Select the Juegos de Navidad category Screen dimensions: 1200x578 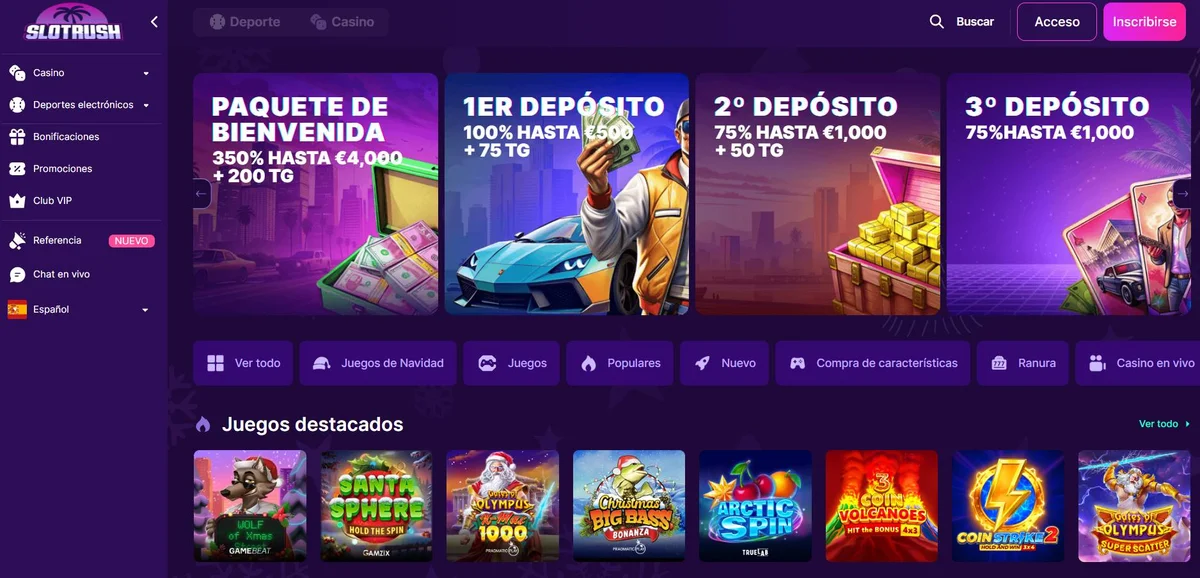pyautogui.click(x=379, y=363)
